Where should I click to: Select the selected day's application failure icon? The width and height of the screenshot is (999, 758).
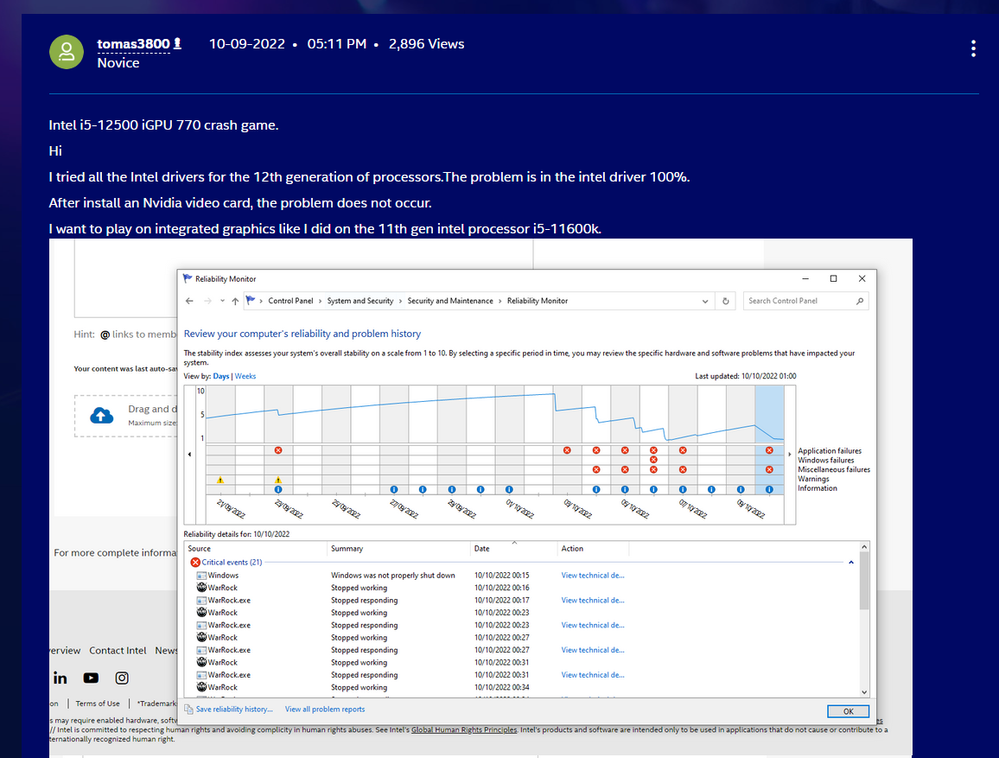tap(769, 450)
